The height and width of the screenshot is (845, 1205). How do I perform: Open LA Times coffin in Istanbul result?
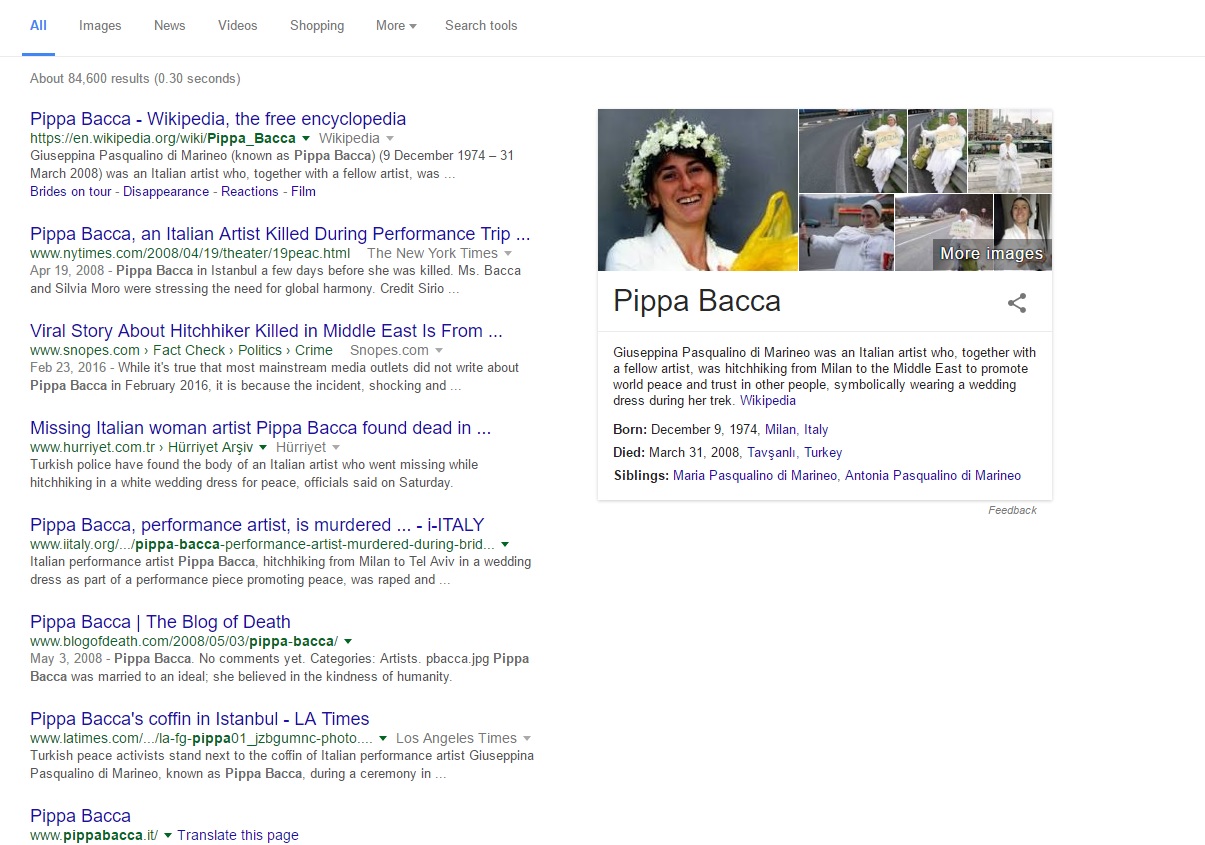pos(200,719)
